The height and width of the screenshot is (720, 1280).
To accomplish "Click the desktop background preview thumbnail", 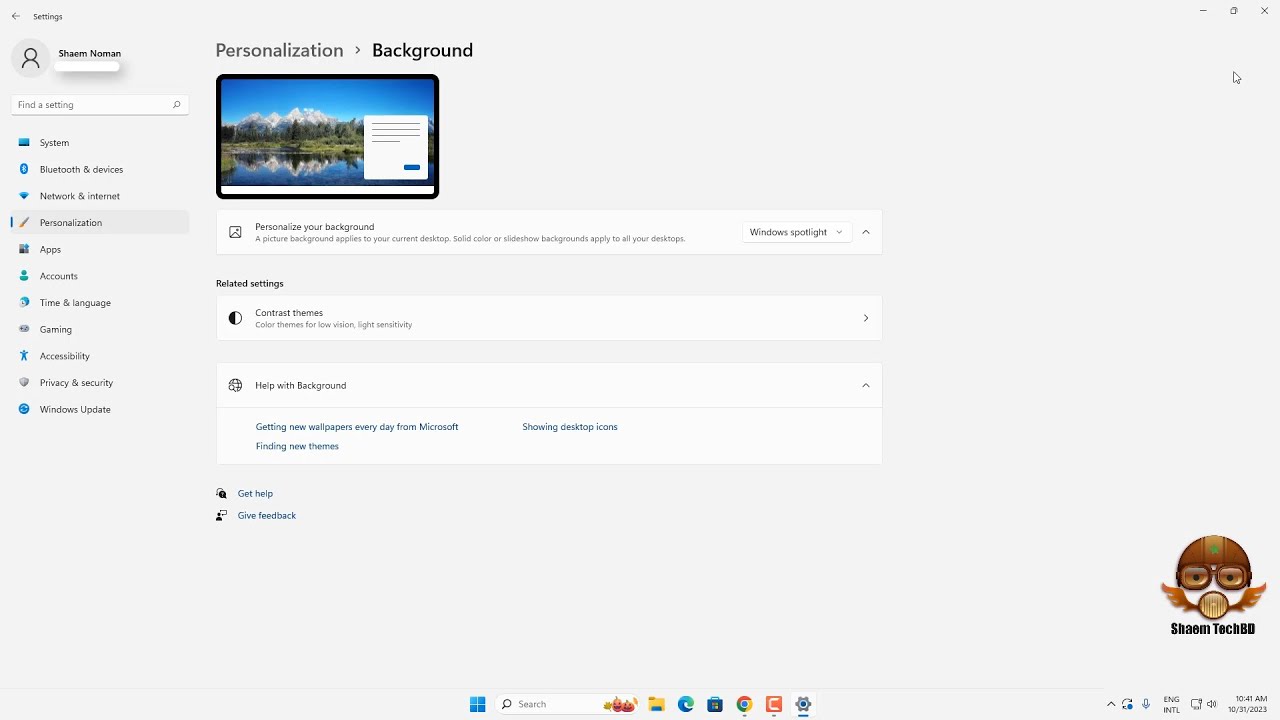I will point(327,136).
